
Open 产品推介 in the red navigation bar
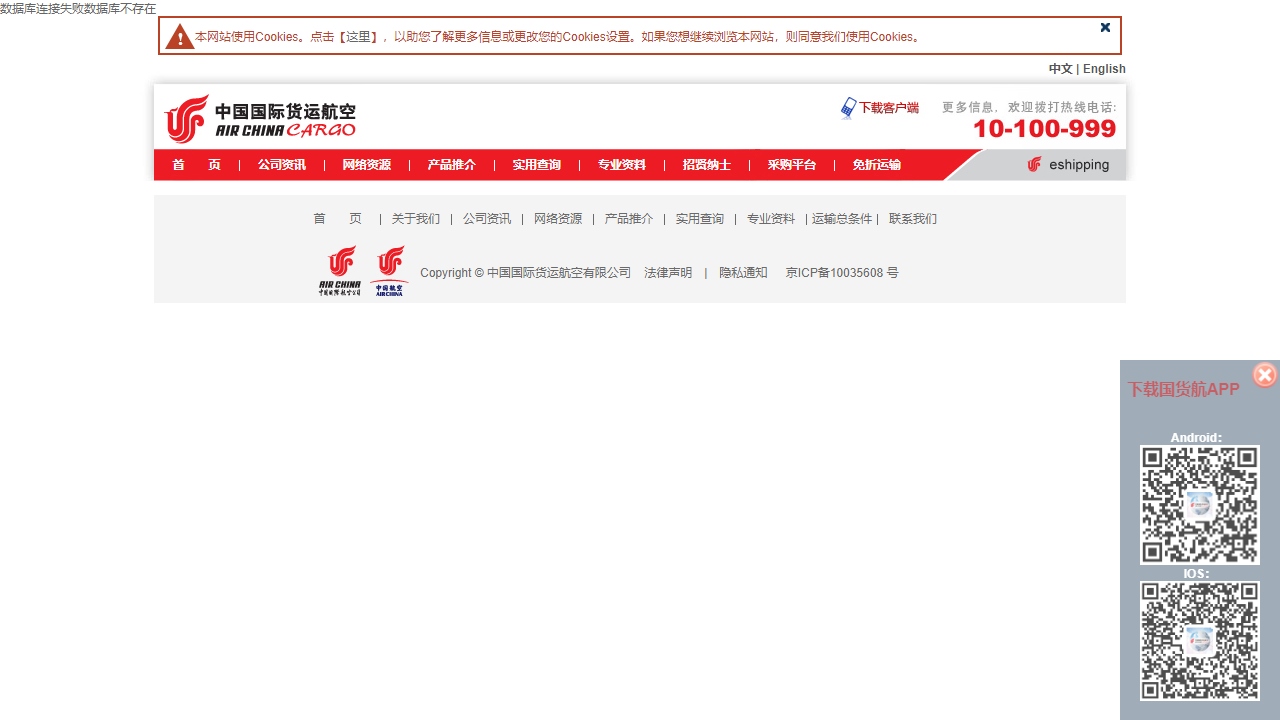click(452, 165)
